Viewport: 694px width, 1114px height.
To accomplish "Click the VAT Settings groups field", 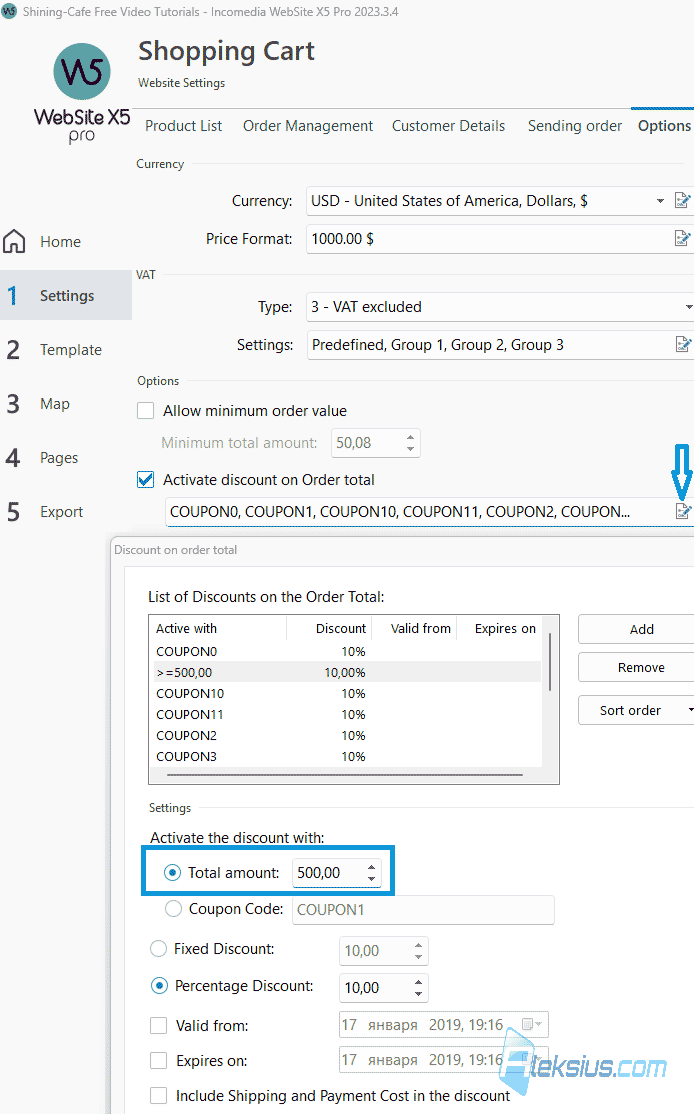I will tap(490, 345).
